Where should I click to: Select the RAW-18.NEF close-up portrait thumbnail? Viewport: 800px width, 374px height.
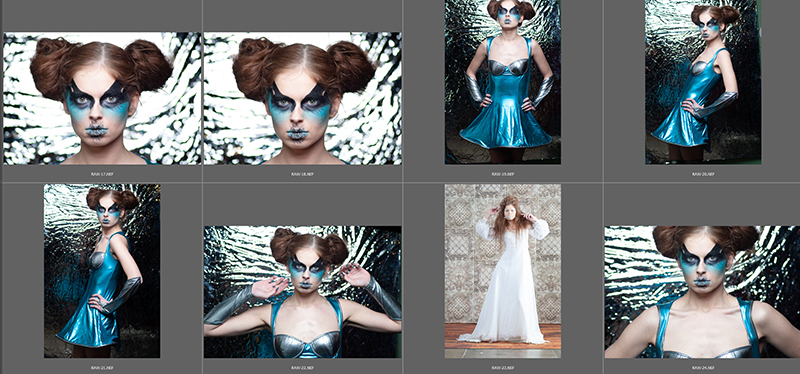pyautogui.click(x=303, y=98)
